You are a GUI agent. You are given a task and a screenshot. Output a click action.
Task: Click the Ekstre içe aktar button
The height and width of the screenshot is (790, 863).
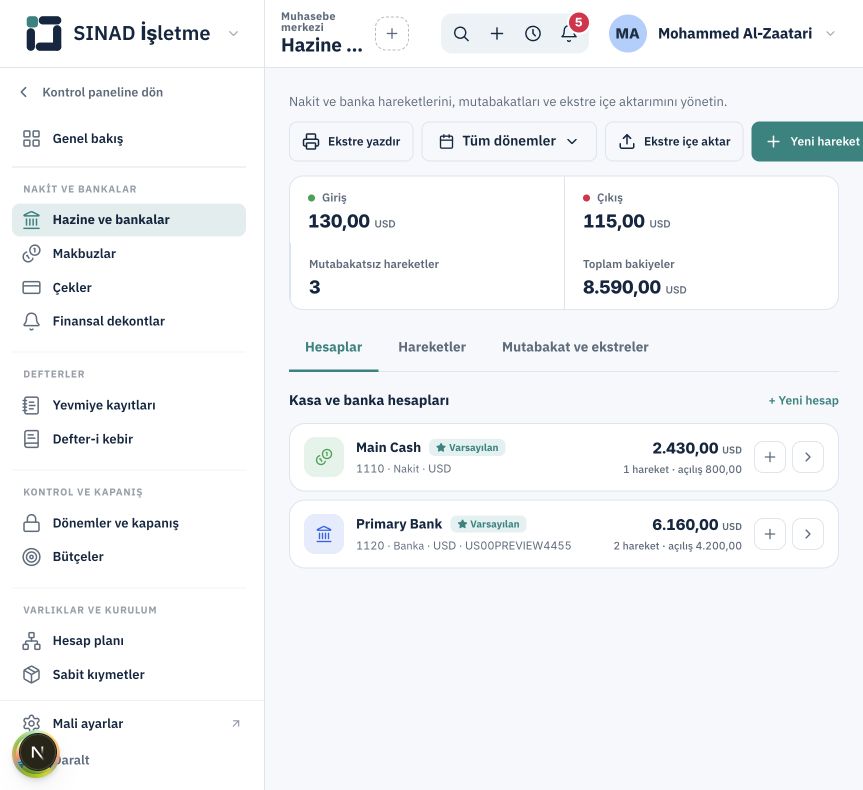click(674, 141)
